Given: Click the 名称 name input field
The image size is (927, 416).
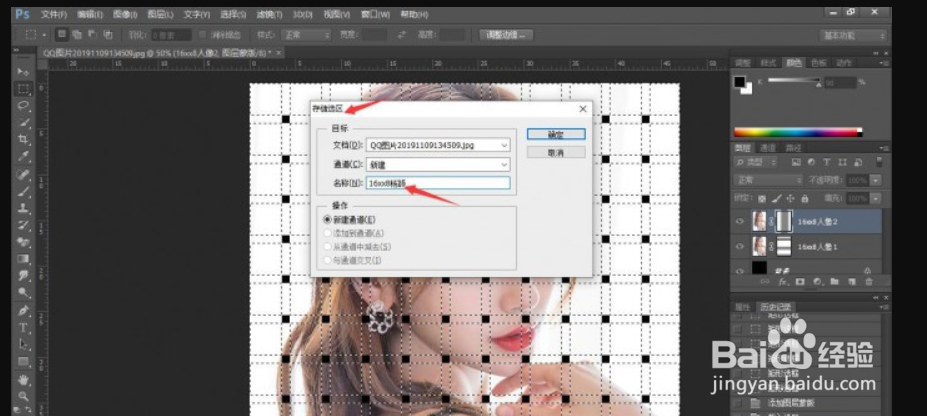Looking at the screenshot, I should (x=438, y=183).
